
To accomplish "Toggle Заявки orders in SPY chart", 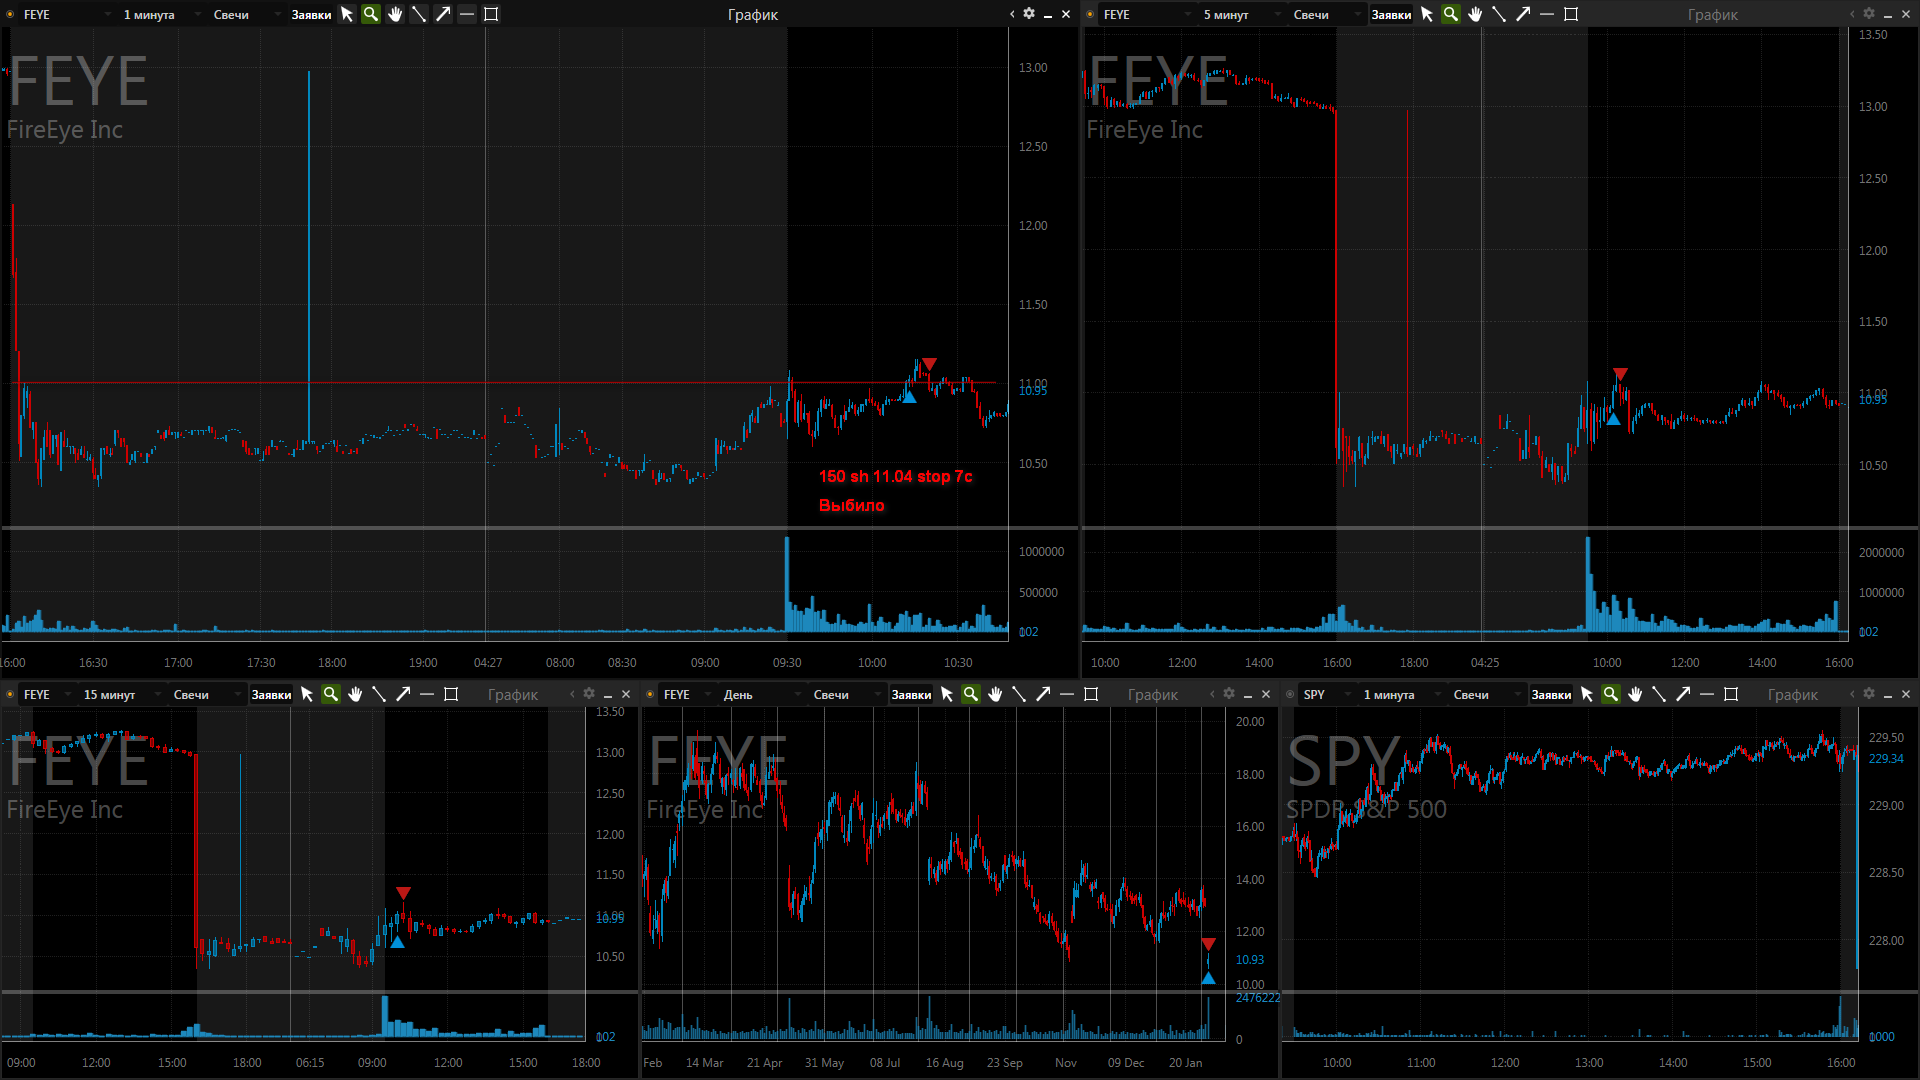I will (x=1551, y=694).
